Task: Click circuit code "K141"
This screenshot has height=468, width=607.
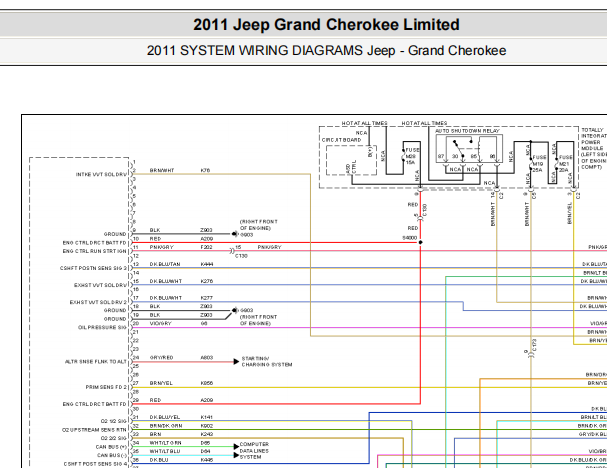Action: (x=207, y=417)
